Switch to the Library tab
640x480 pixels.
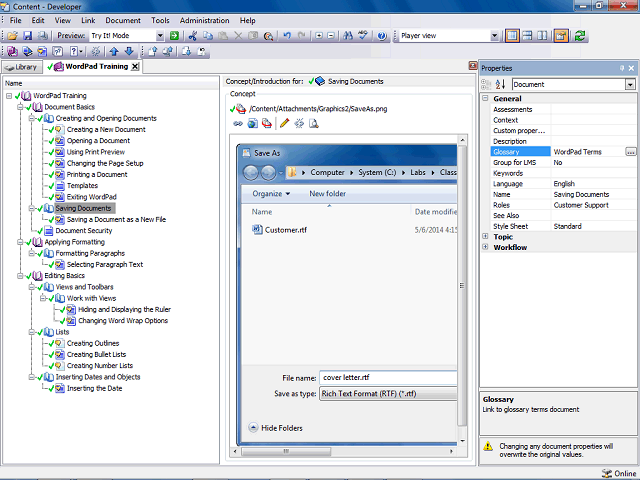coord(22,67)
